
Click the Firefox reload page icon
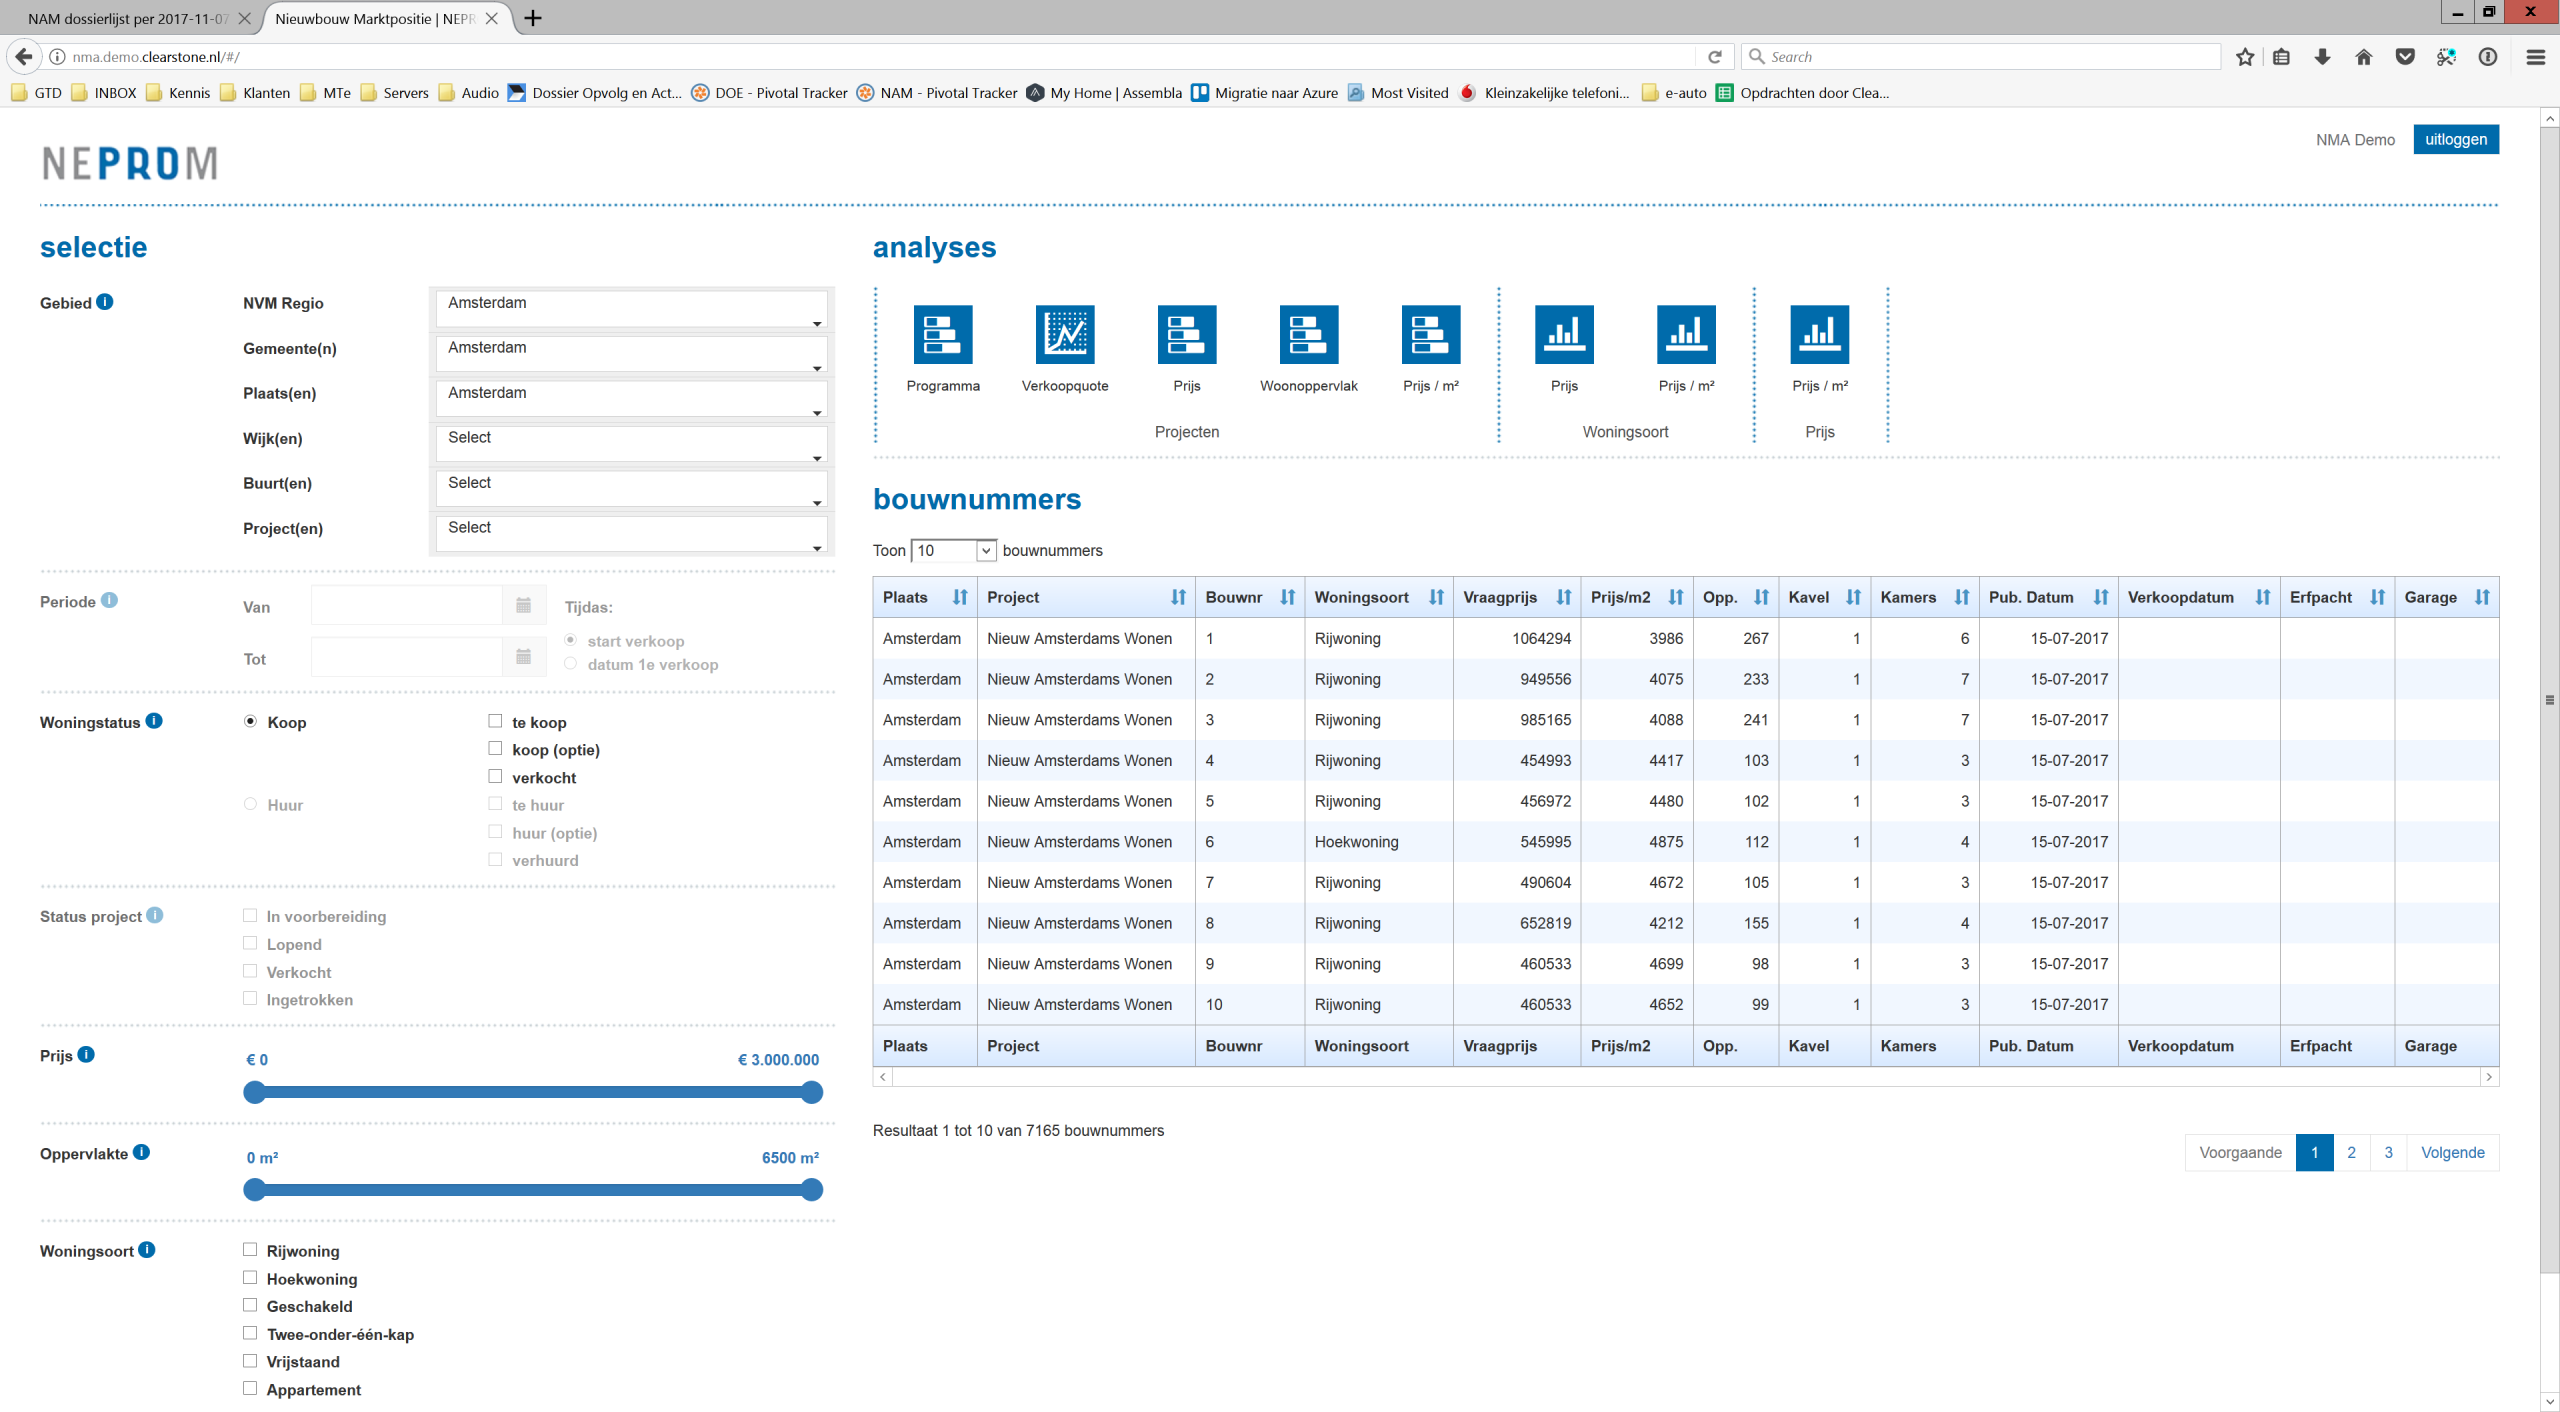click(1714, 57)
